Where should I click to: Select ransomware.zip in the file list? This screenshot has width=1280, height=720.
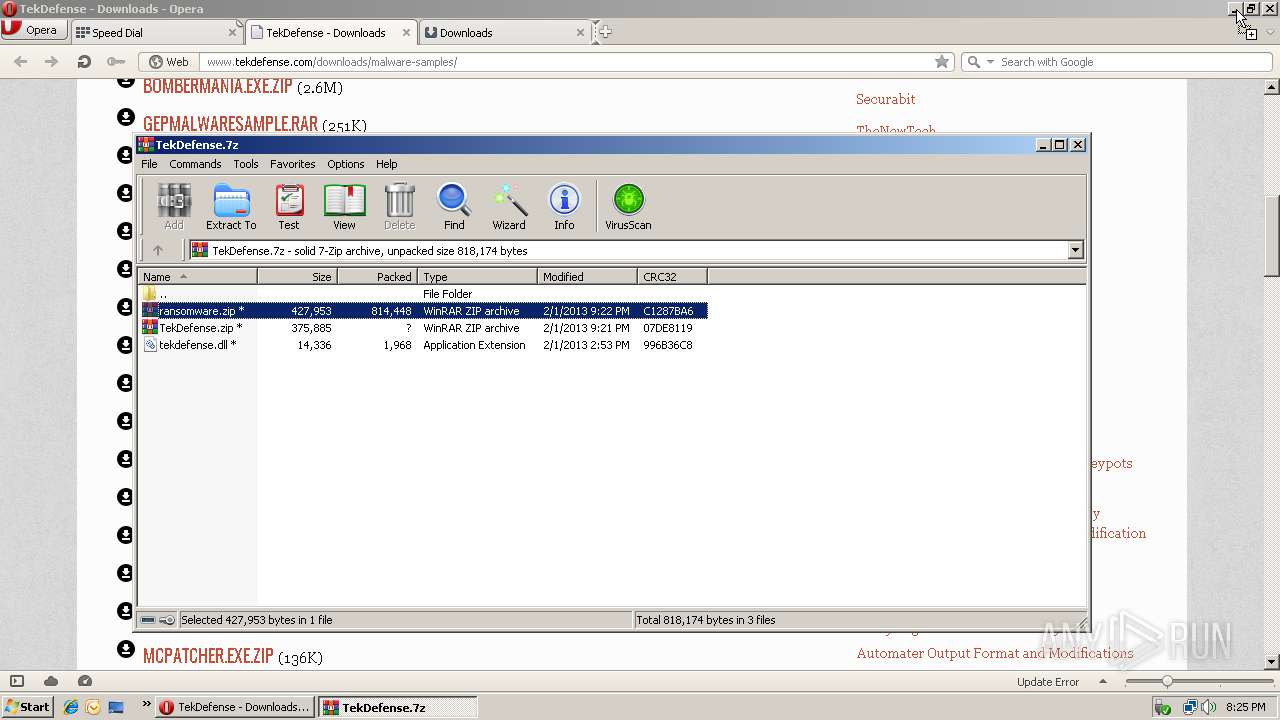click(423, 311)
